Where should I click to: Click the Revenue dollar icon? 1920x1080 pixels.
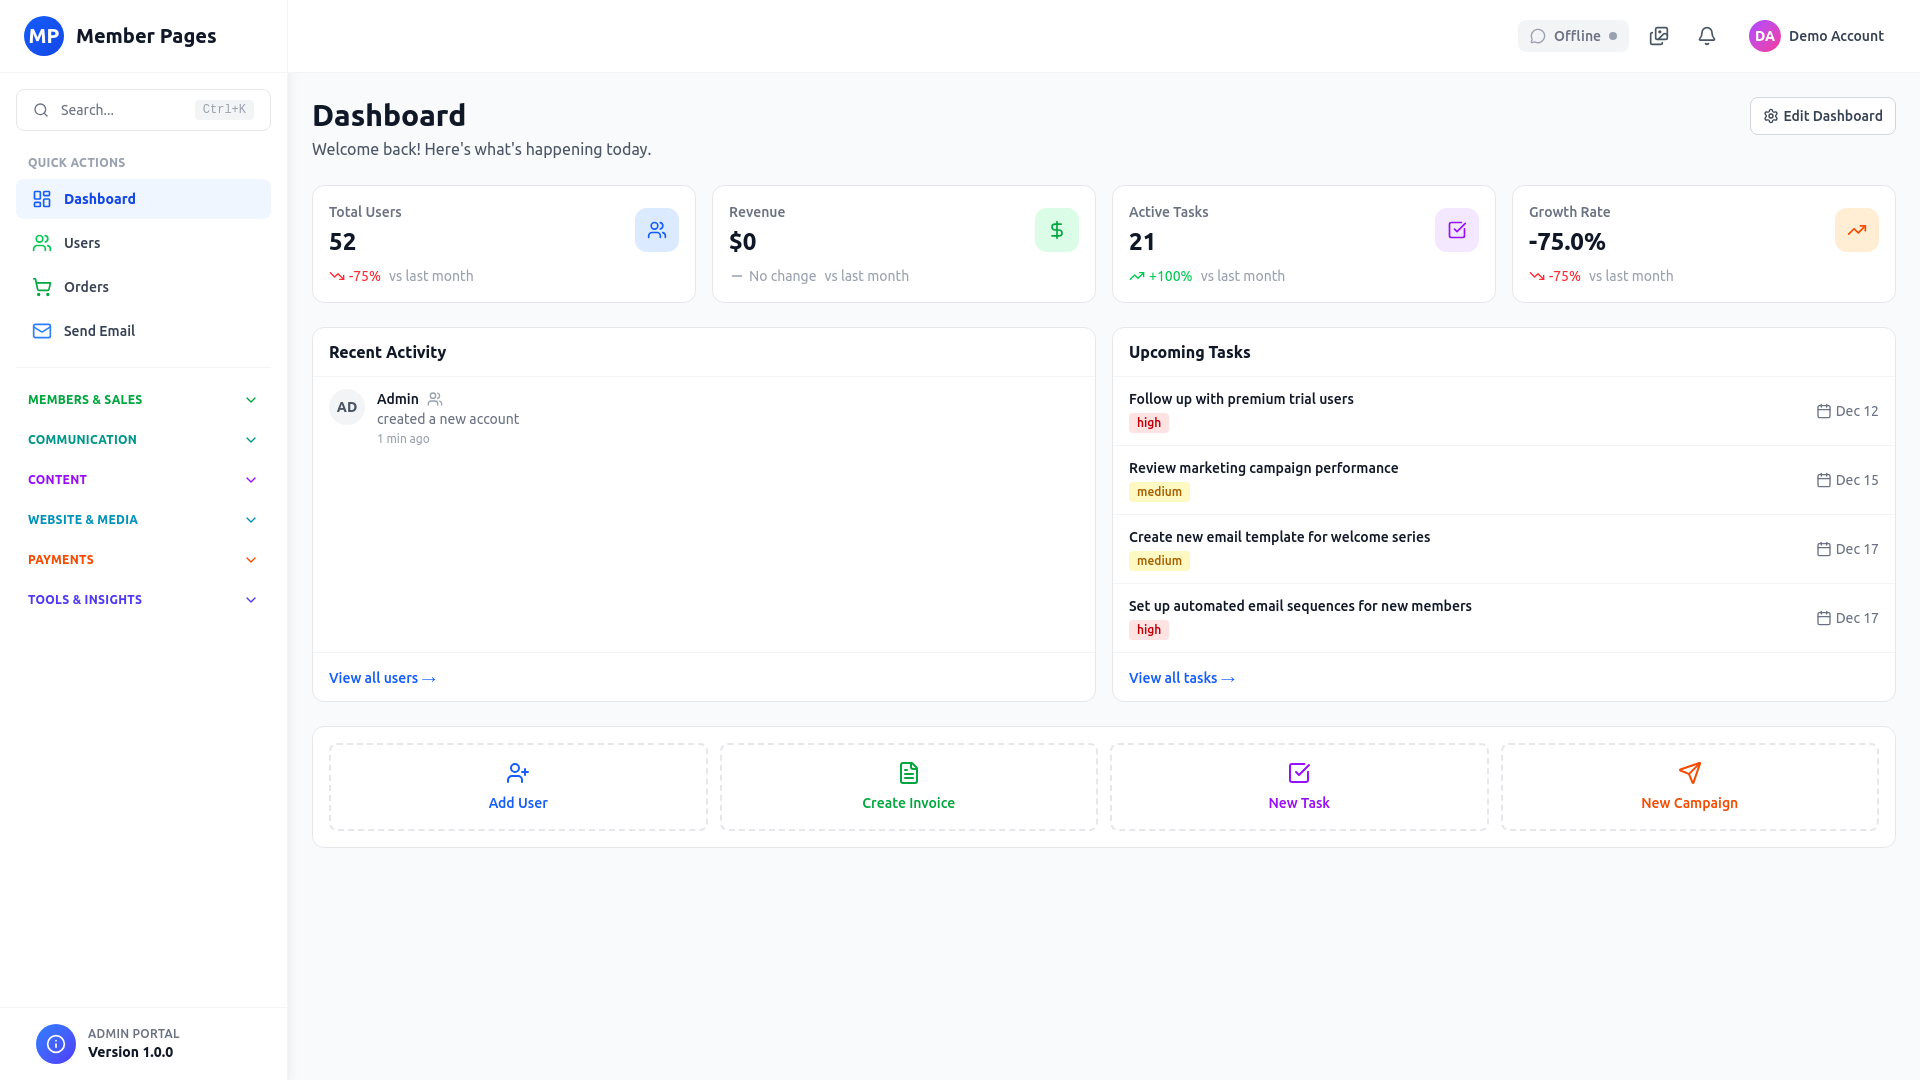tap(1057, 229)
